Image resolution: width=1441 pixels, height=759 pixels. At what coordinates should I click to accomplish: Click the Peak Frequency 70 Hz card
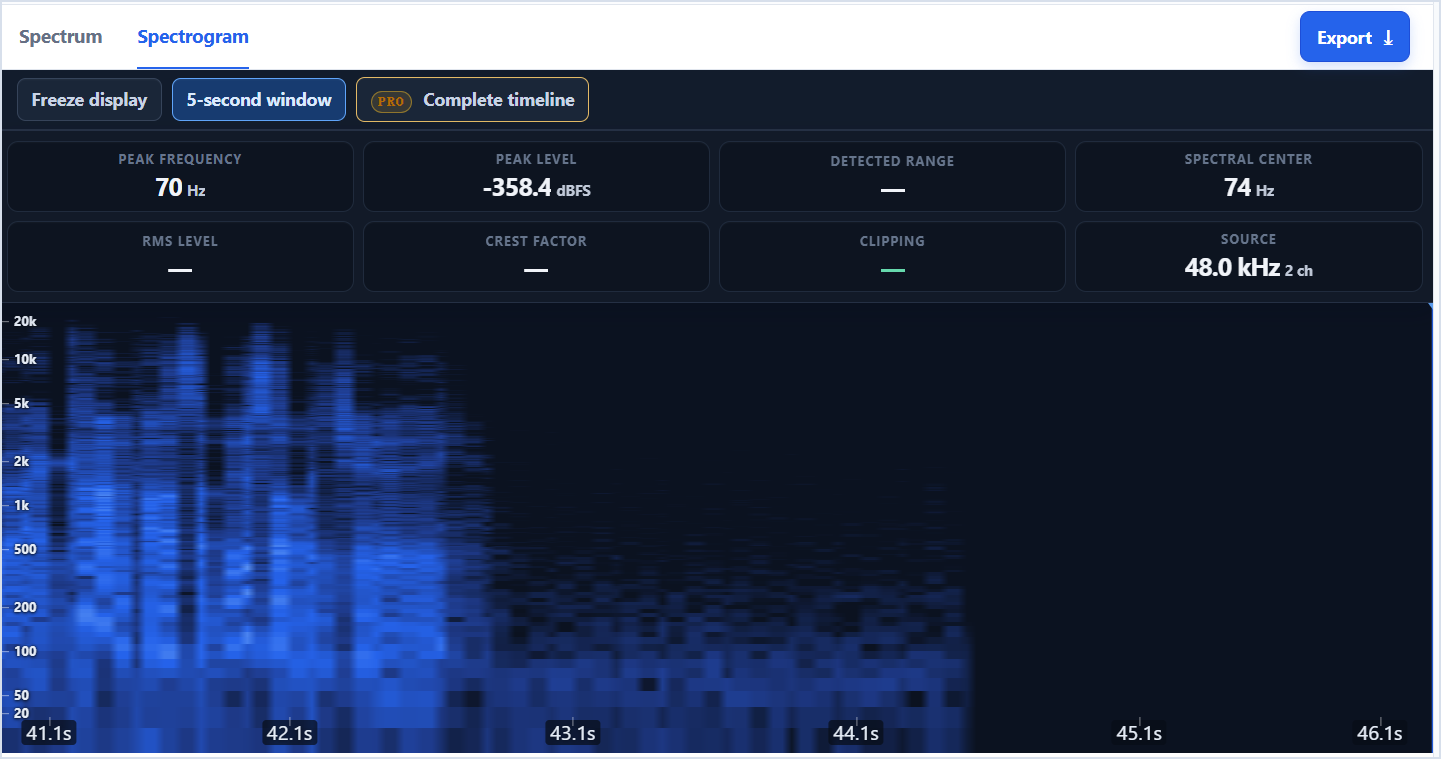pyautogui.click(x=180, y=176)
